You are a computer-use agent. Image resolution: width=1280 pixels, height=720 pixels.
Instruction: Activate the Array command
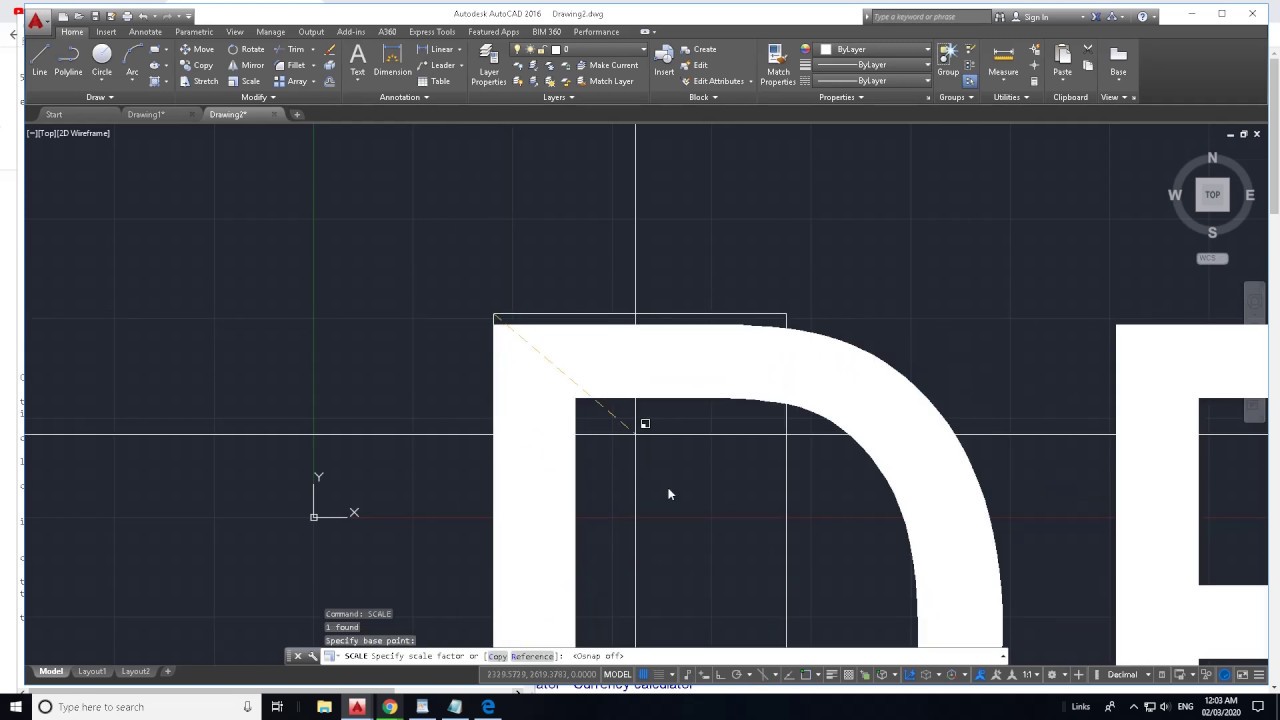(291, 81)
